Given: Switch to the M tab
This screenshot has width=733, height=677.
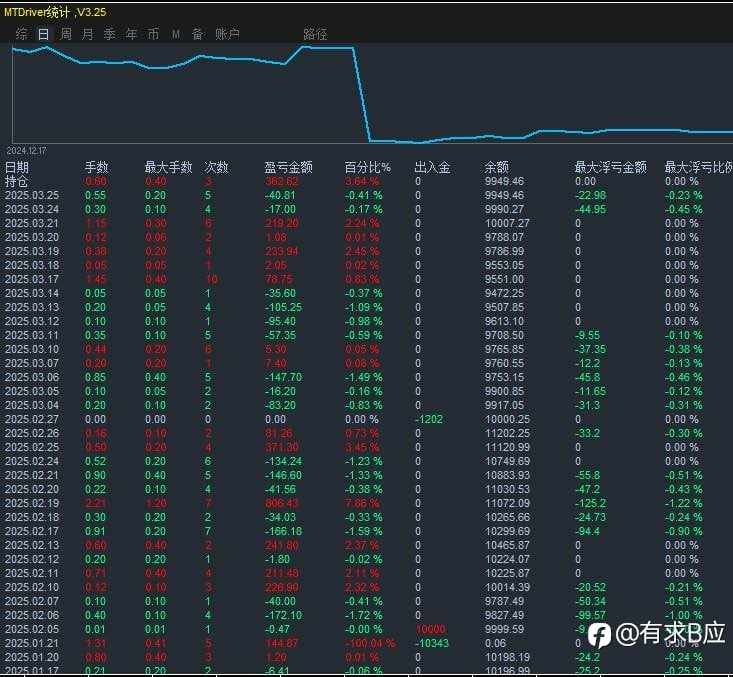Looking at the screenshot, I should coord(176,34).
